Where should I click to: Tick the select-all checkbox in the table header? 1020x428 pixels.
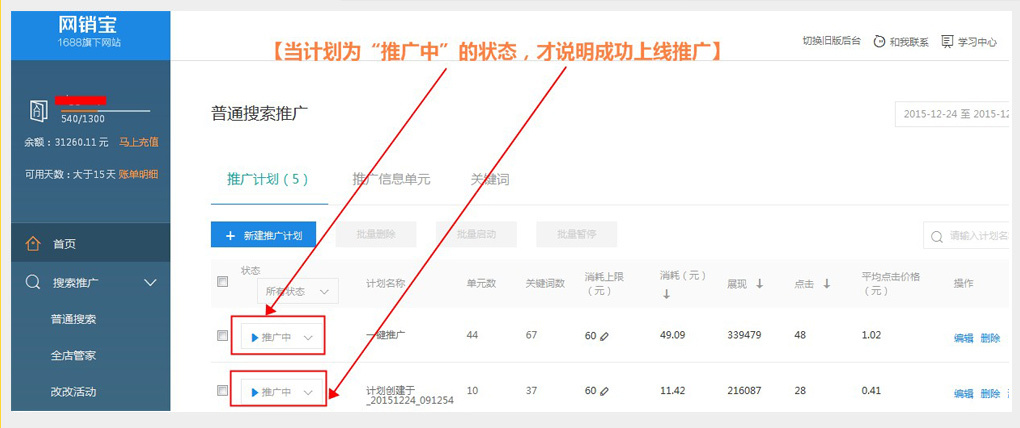click(223, 282)
